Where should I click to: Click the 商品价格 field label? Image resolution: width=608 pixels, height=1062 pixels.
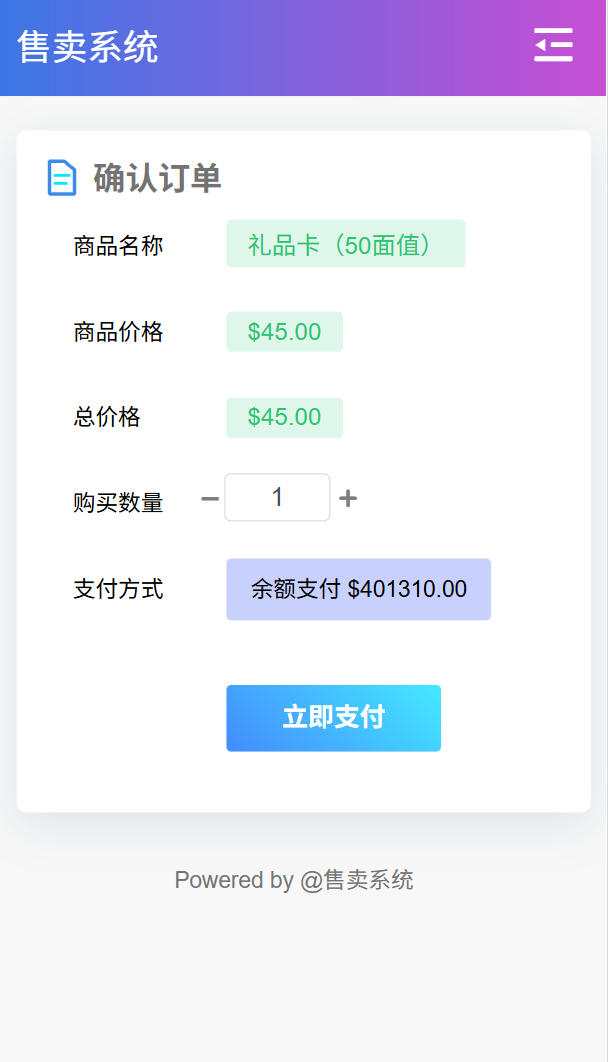[118, 332]
